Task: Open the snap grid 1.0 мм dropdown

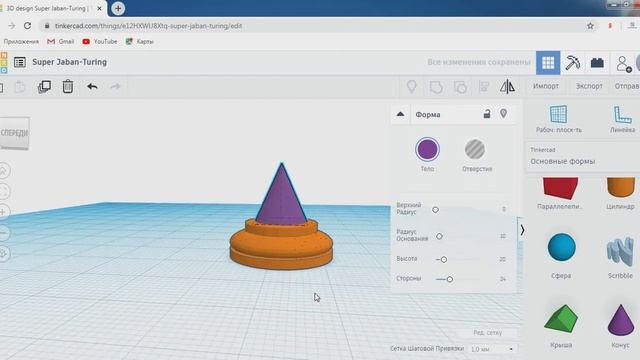Action: (x=492, y=349)
